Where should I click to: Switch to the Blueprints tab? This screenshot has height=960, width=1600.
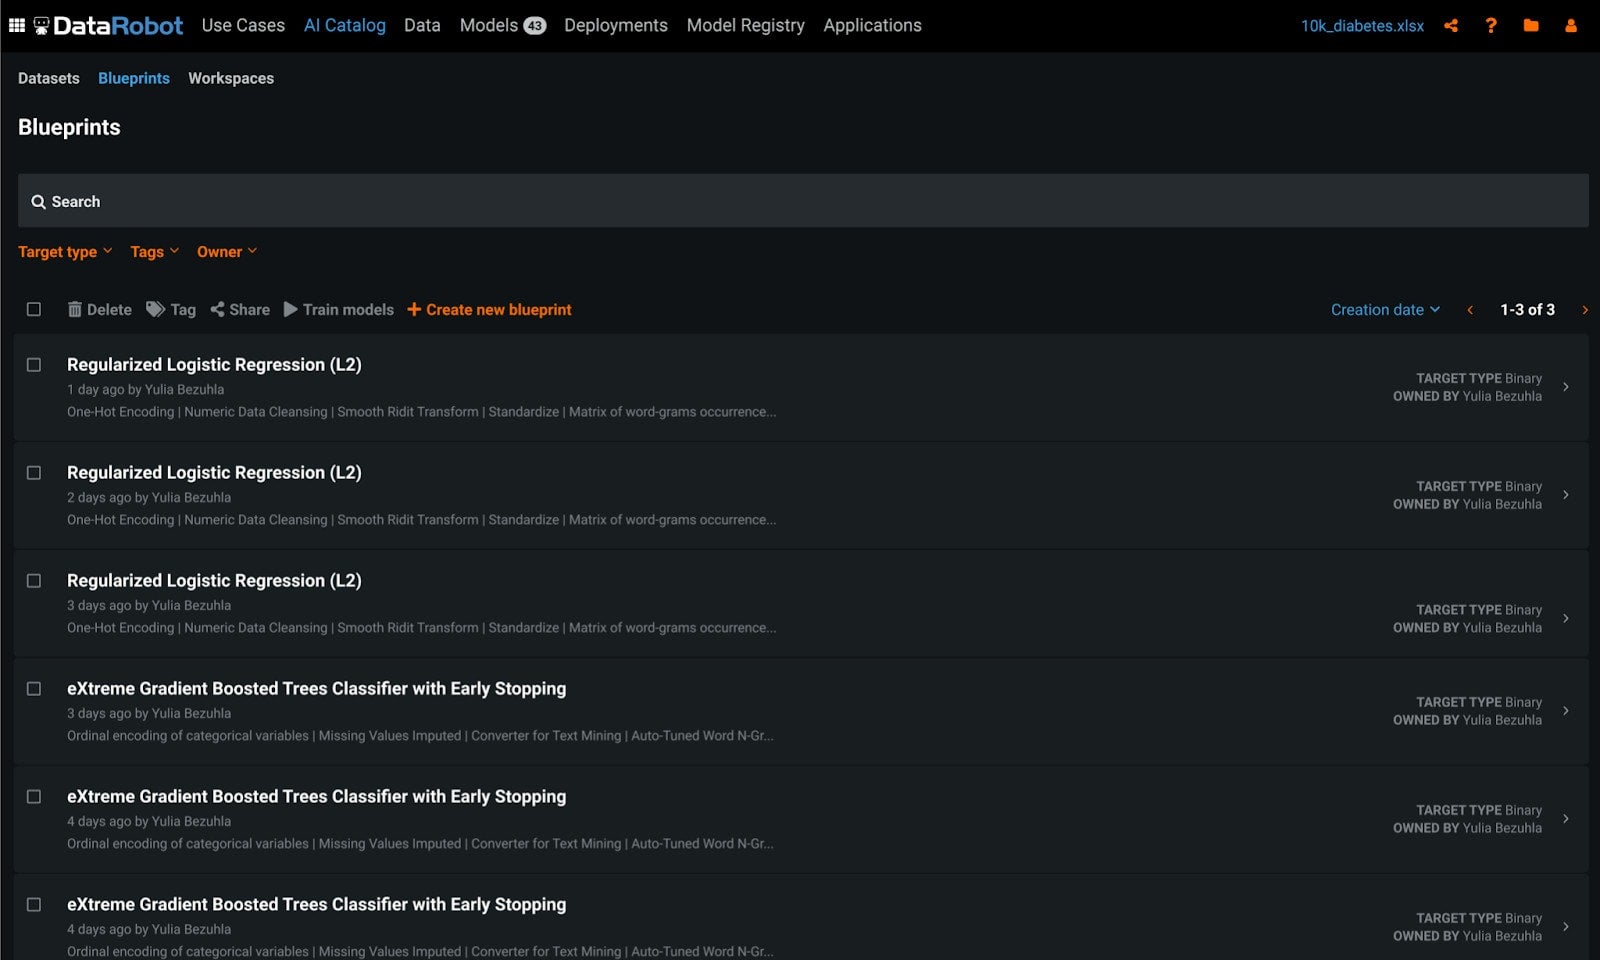click(x=134, y=78)
